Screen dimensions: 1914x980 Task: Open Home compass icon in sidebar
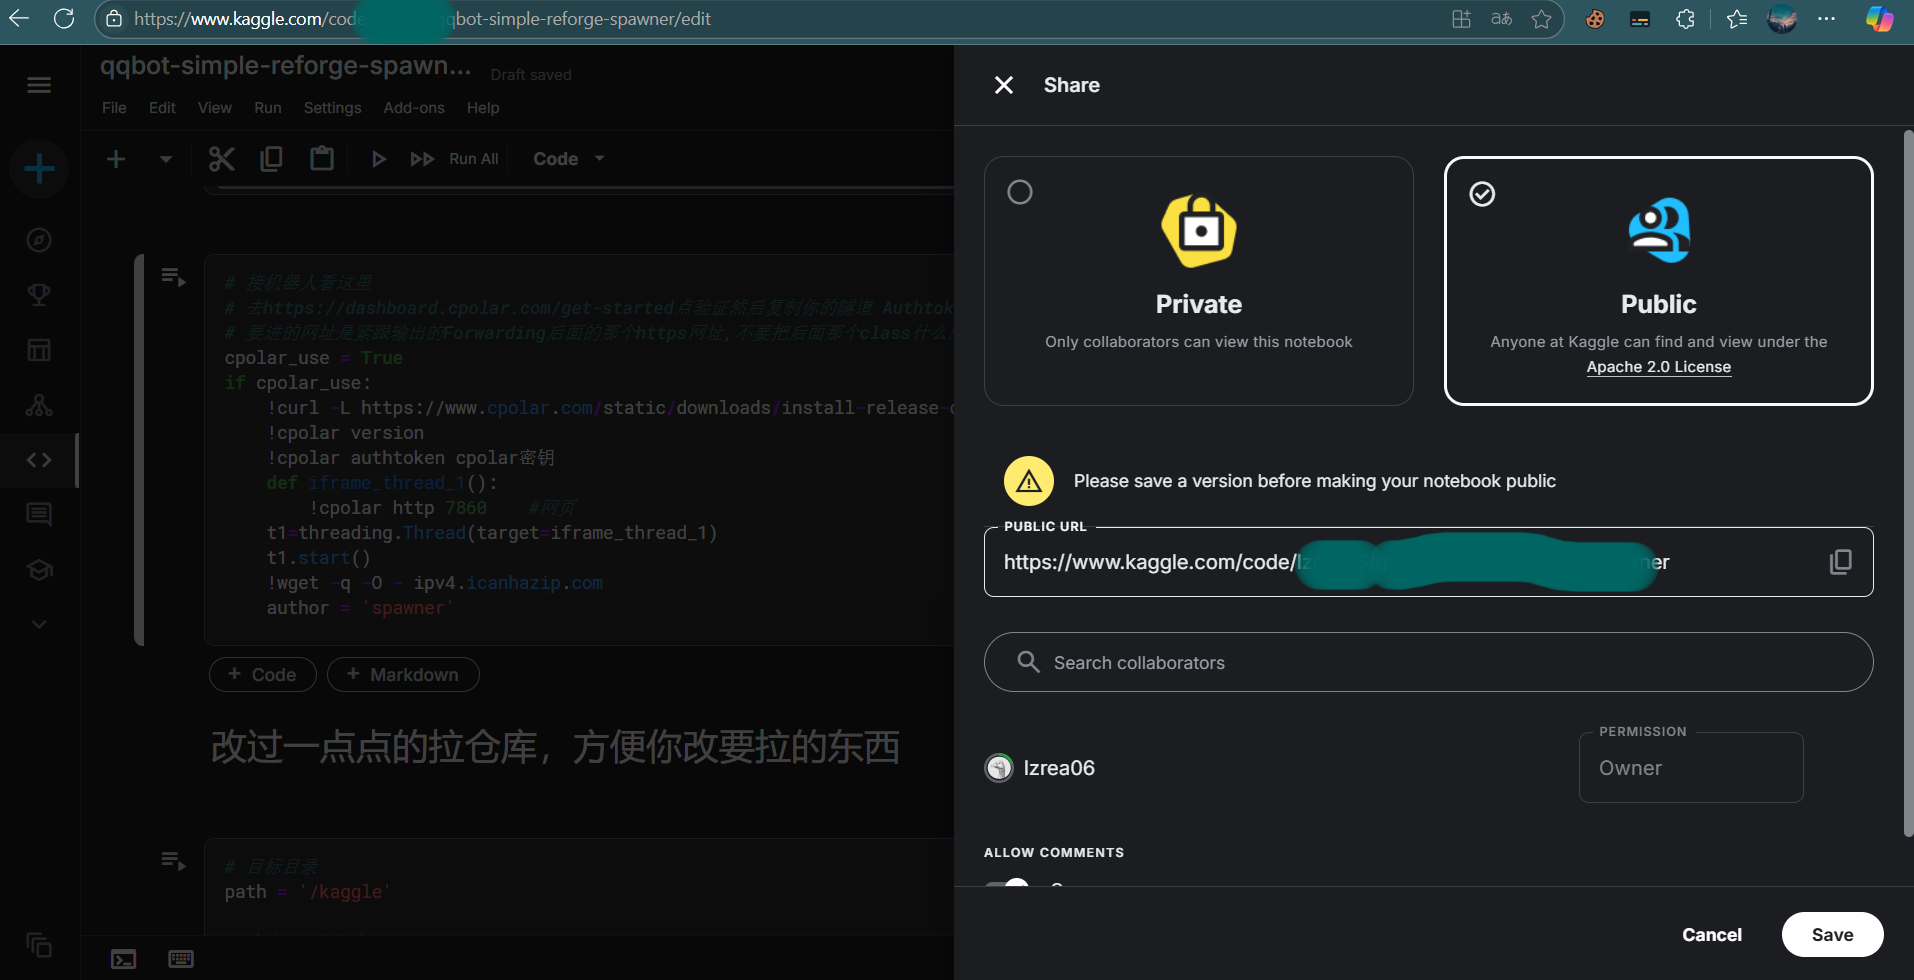coord(39,240)
